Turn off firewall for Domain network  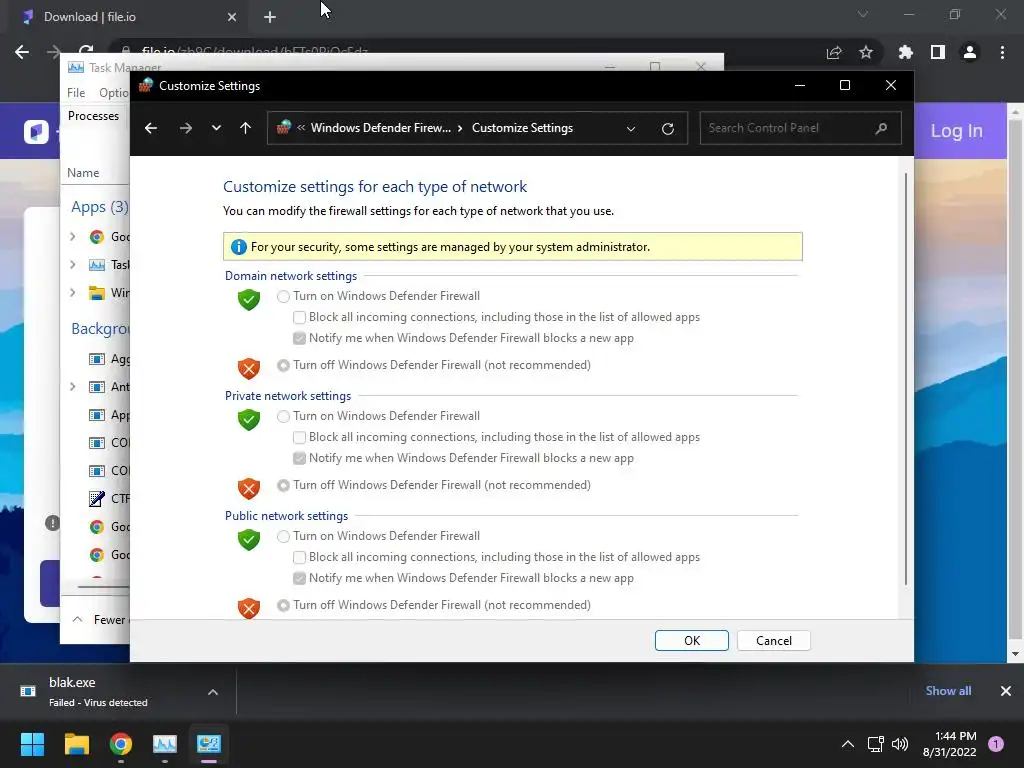coord(283,366)
